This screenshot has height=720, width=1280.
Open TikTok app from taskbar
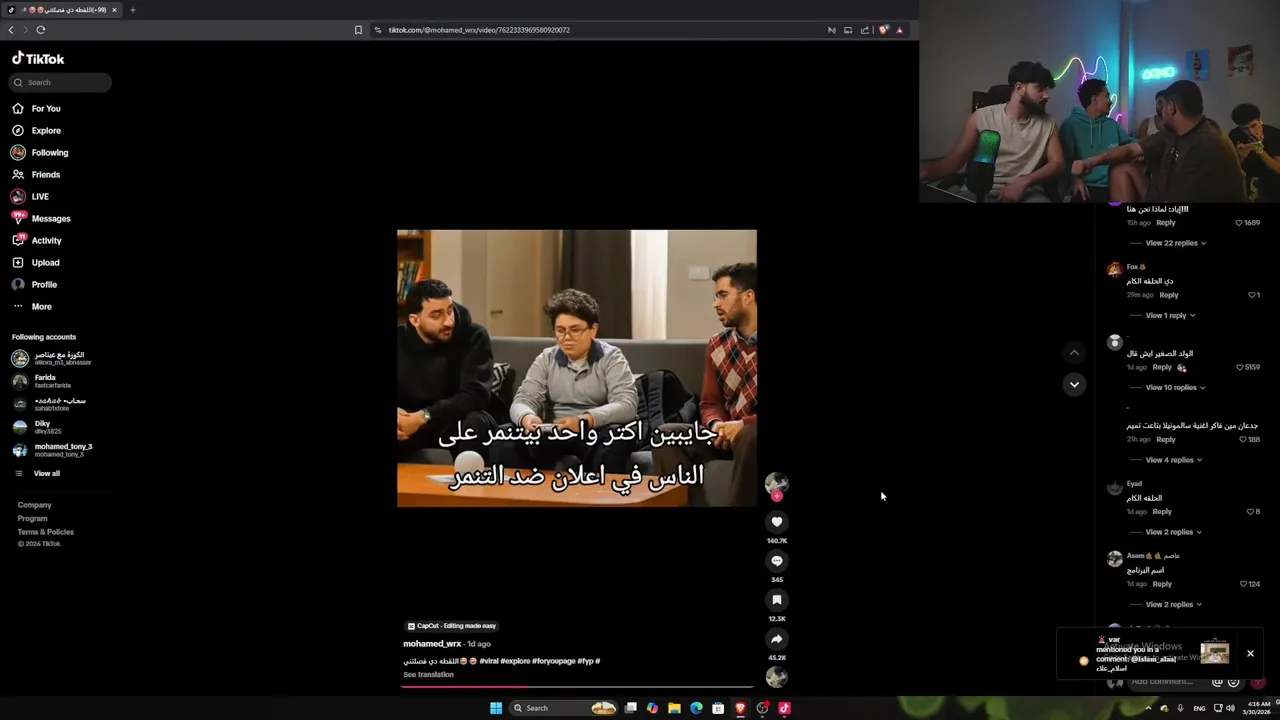(784, 708)
